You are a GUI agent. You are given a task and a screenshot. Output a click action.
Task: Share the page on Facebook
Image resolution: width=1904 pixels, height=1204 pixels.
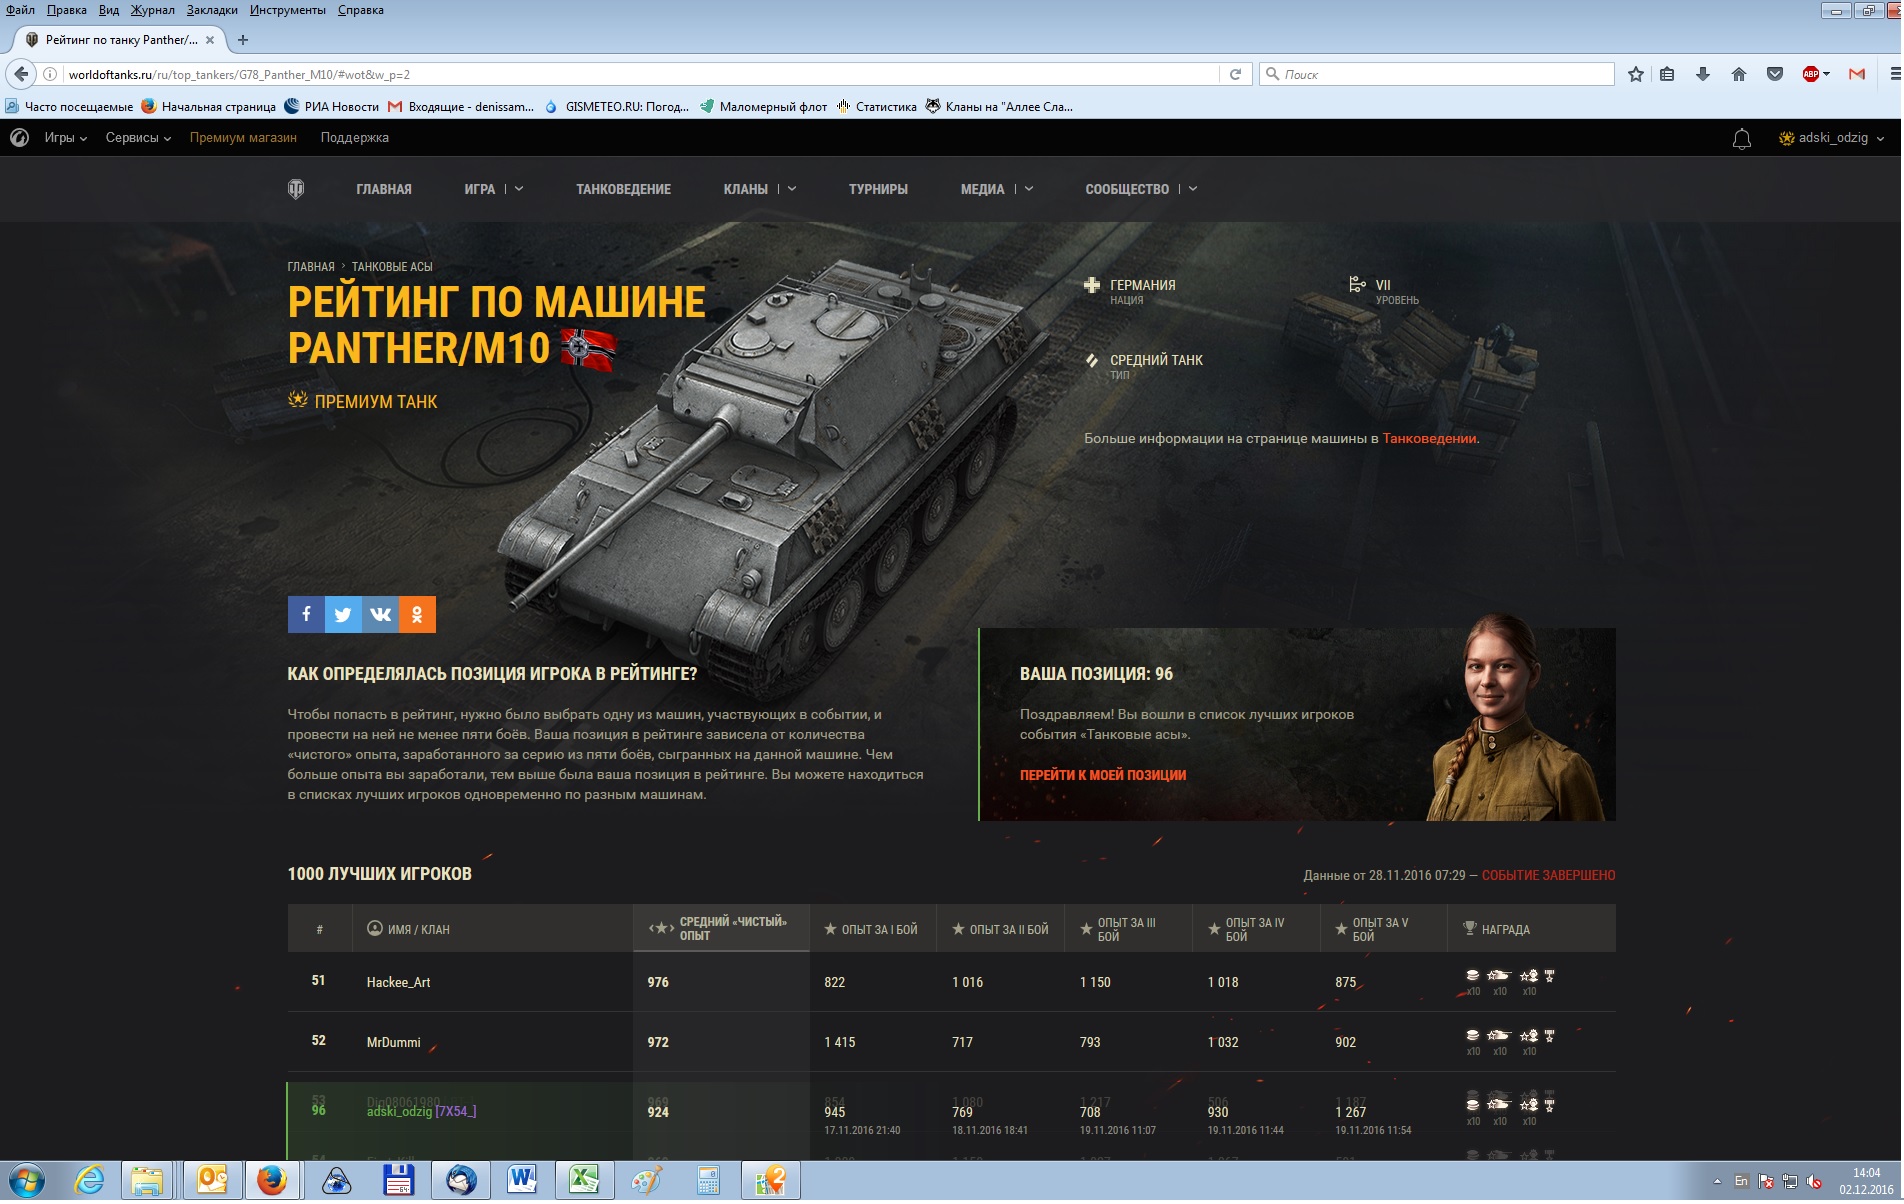tap(306, 615)
